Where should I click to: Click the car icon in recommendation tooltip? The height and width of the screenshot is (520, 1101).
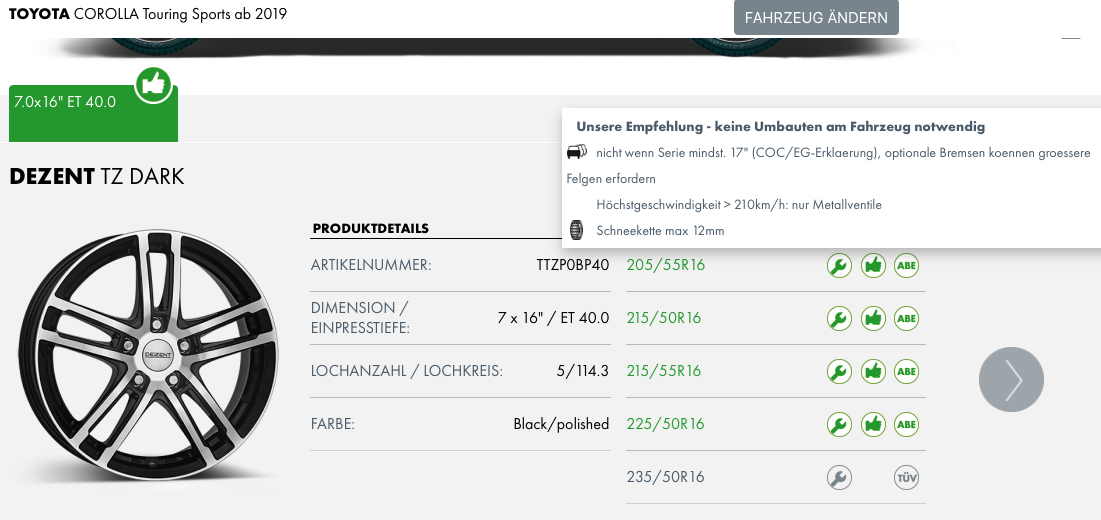[x=576, y=152]
